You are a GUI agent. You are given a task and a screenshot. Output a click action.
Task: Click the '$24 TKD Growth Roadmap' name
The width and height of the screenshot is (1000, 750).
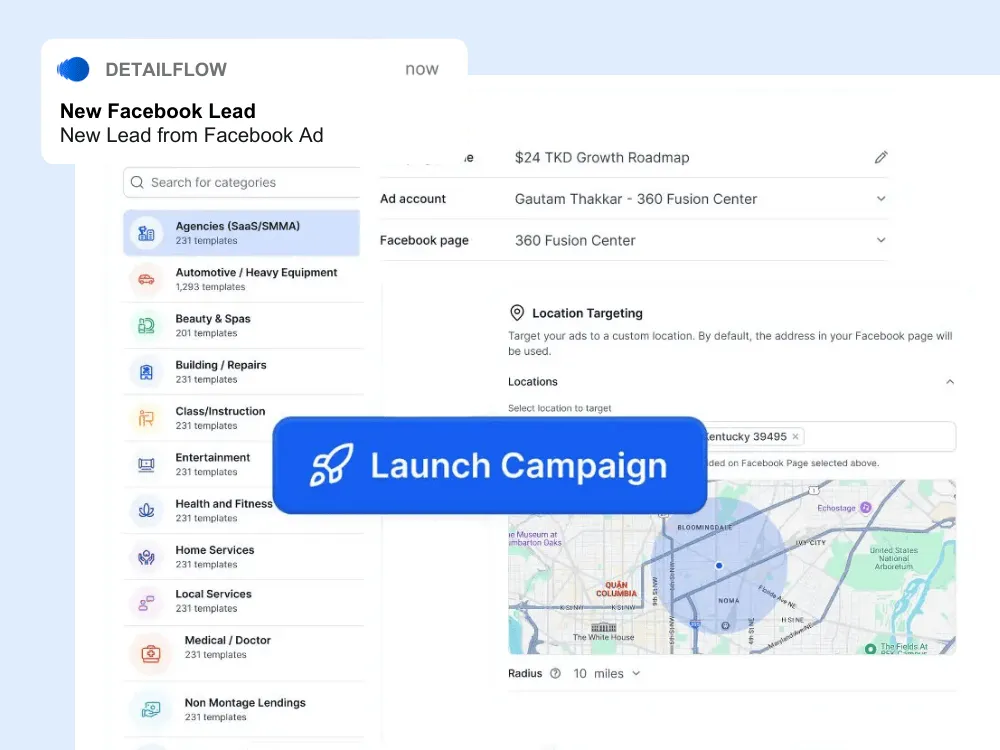(602, 158)
